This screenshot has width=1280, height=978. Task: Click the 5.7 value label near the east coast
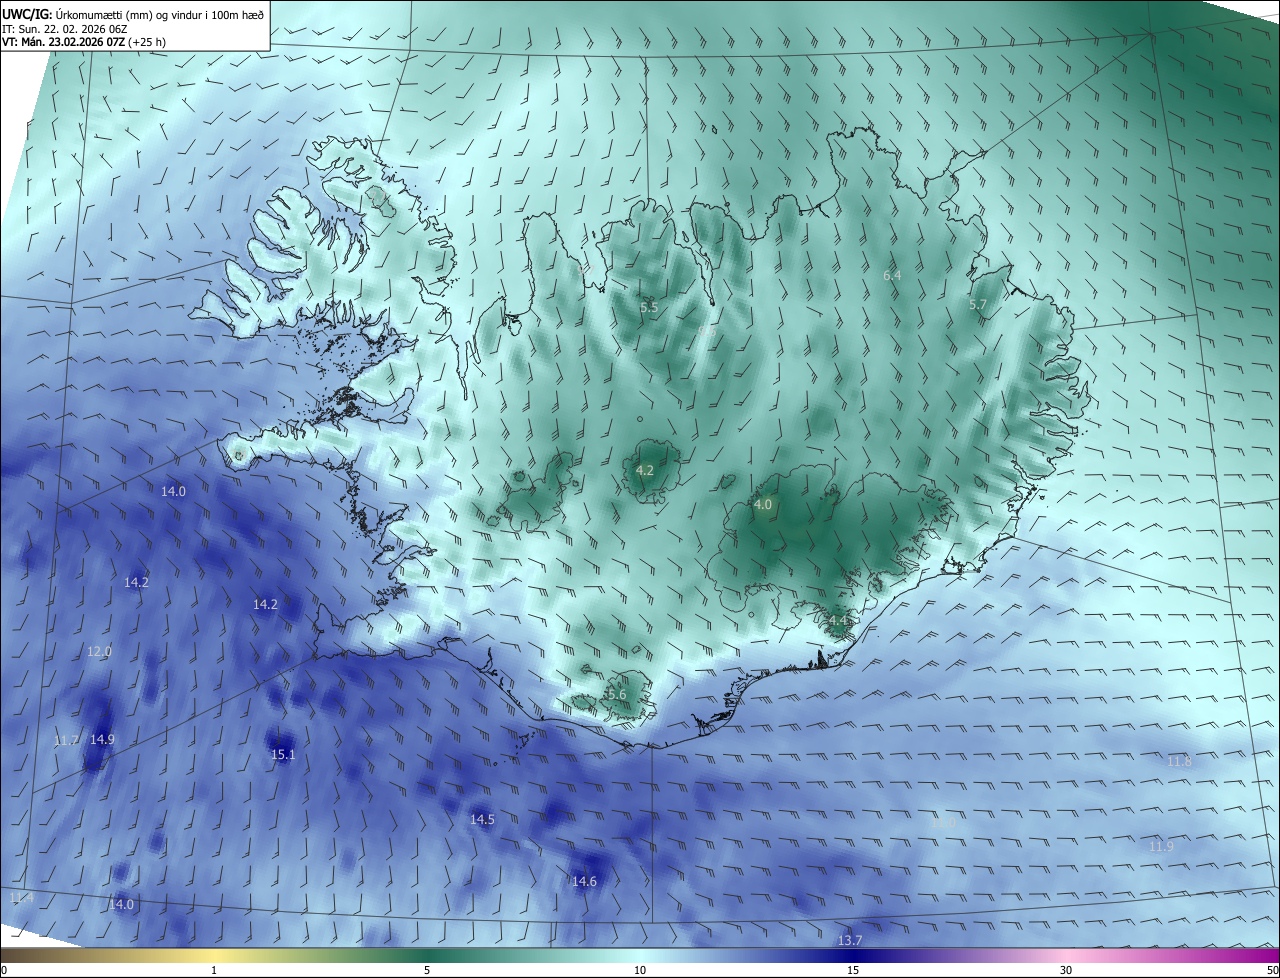[x=978, y=304]
